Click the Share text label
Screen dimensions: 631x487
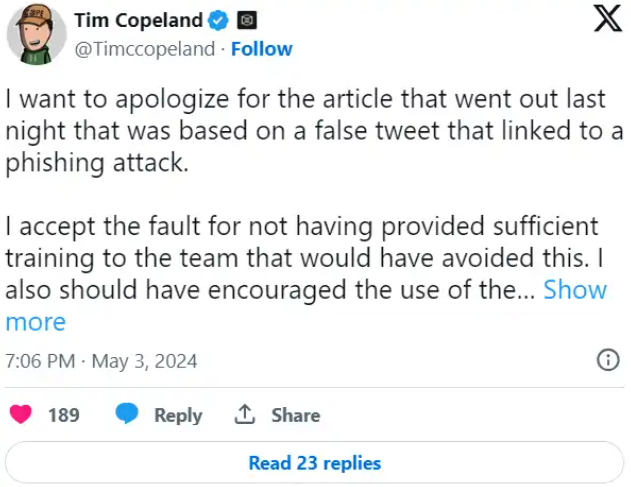(x=295, y=415)
